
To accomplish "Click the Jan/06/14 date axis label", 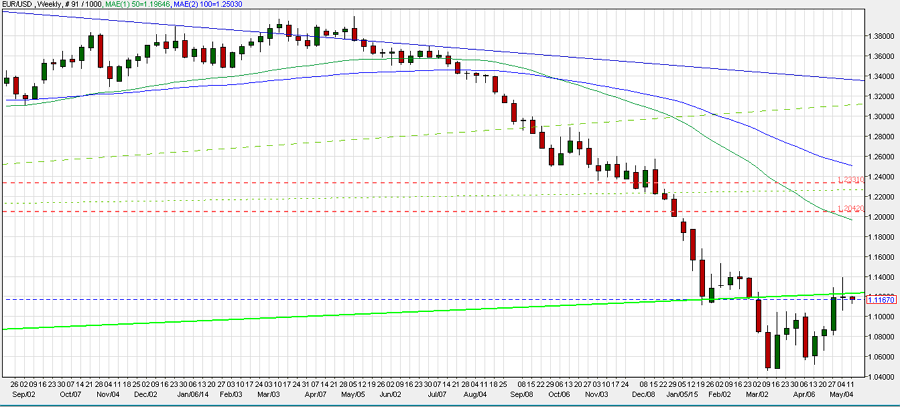I will click(x=193, y=396).
